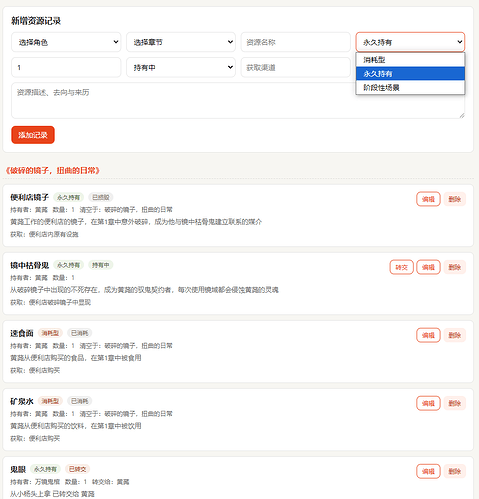Click the 速食面 title
Image resolution: width=479 pixels, height=499 pixels.
[22, 333]
